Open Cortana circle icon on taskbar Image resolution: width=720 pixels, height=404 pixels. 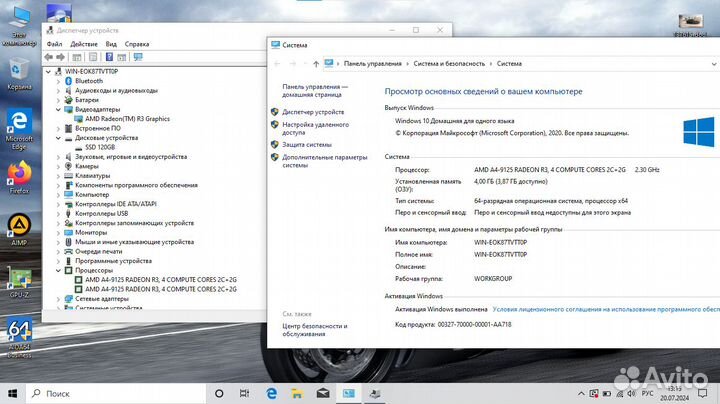219,393
